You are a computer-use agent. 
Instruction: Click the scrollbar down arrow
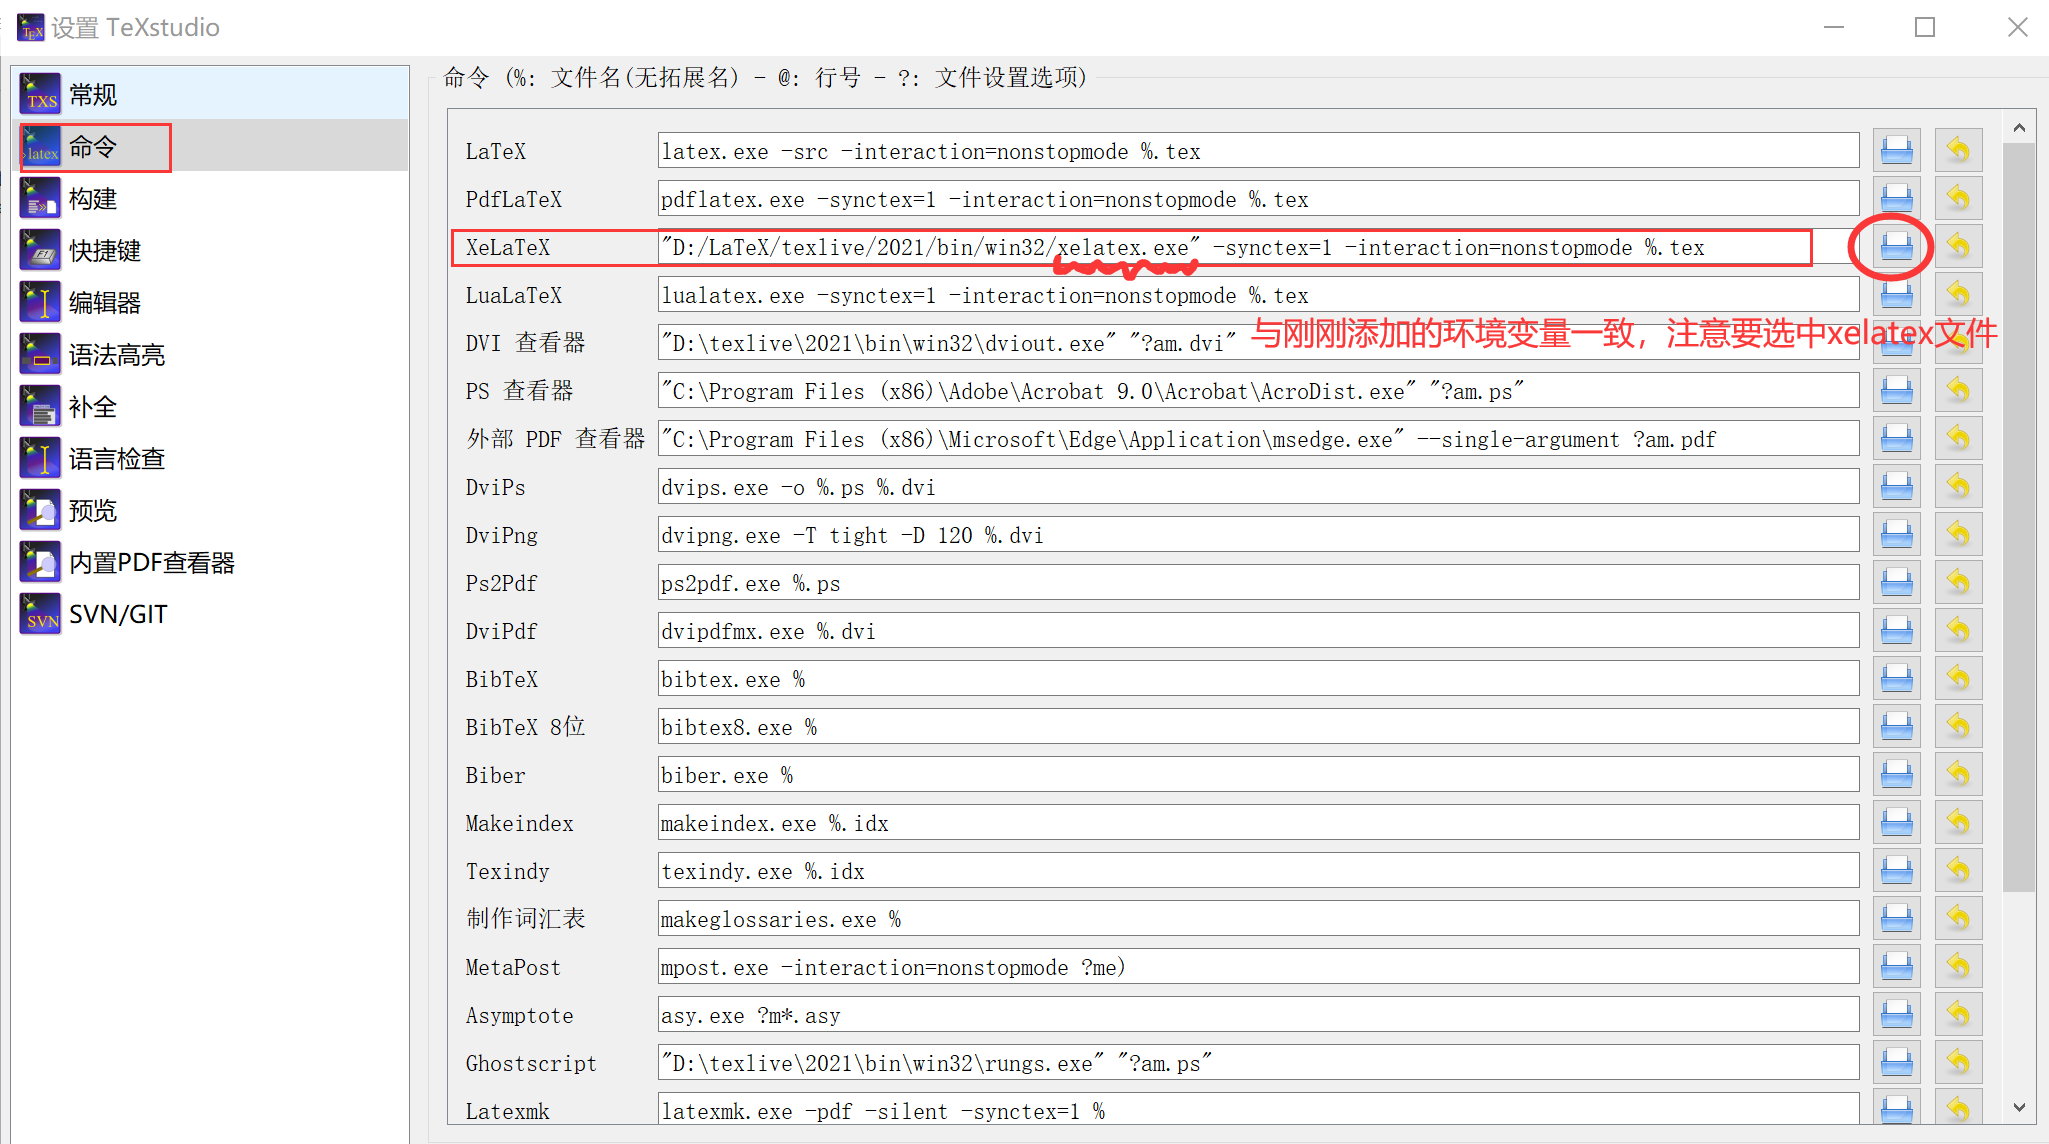(2020, 1107)
